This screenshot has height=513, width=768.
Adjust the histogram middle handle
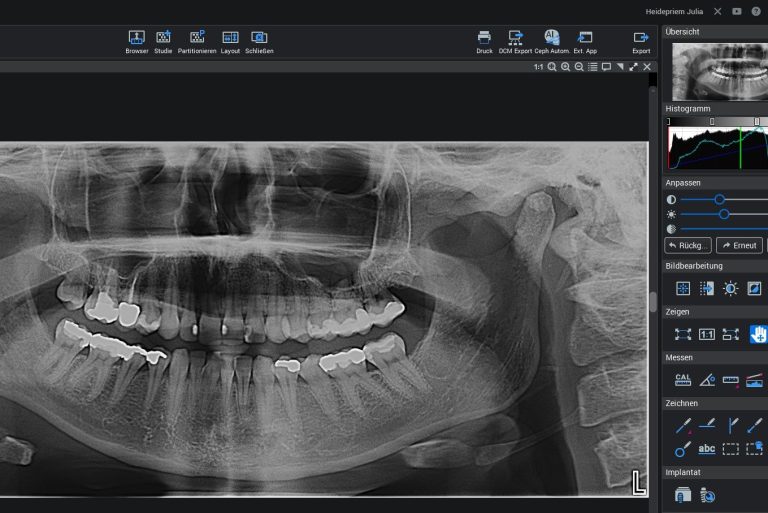712,121
